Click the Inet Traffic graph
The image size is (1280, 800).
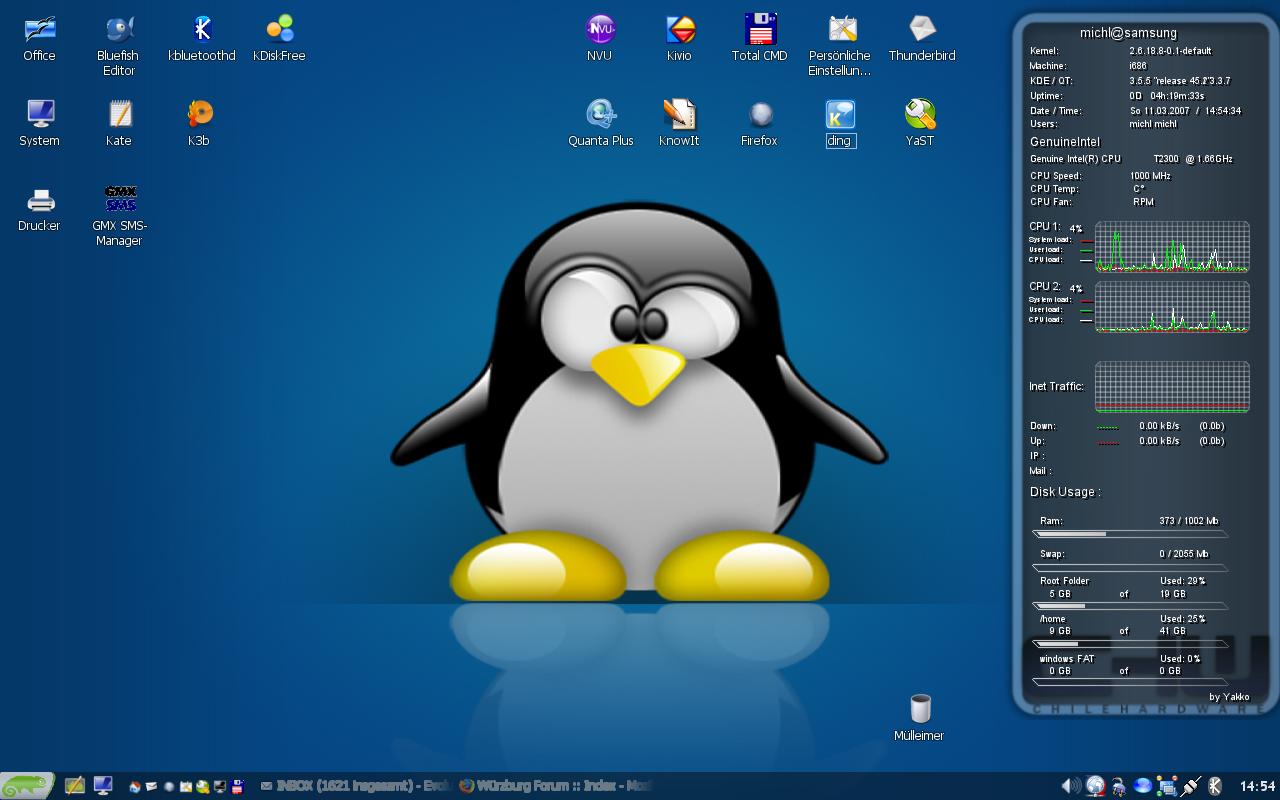[1172, 387]
